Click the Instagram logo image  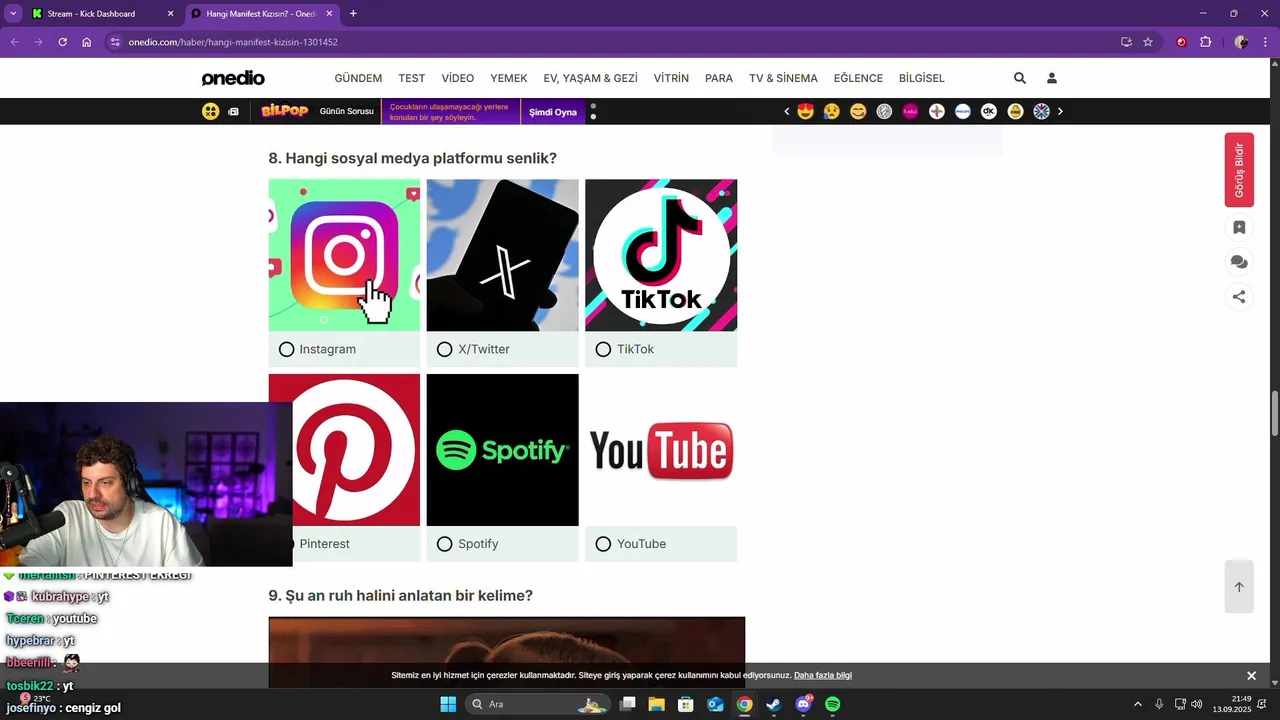click(x=344, y=255)
